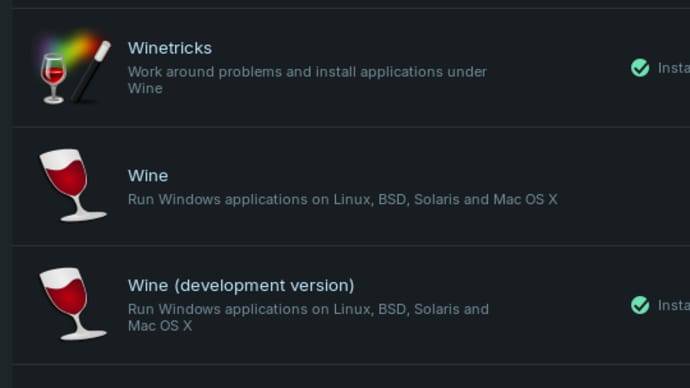
Task: Click the development version's two-line 'Run Windows applications' description
Action: click(x=308, y=317)
